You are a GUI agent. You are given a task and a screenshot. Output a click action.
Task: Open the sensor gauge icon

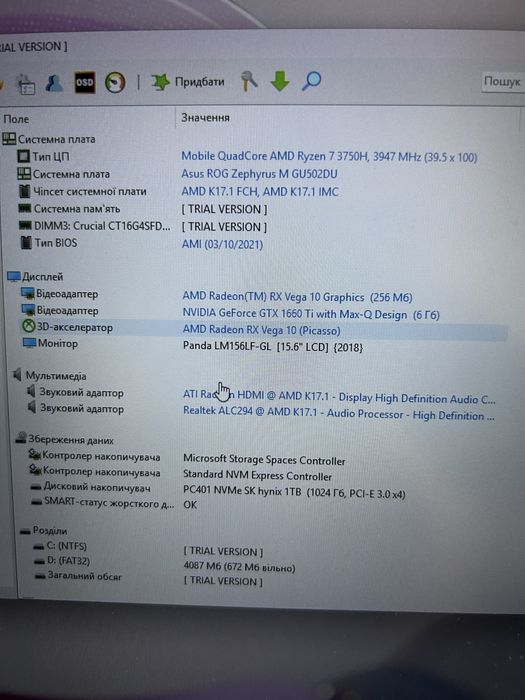[115, 83]
